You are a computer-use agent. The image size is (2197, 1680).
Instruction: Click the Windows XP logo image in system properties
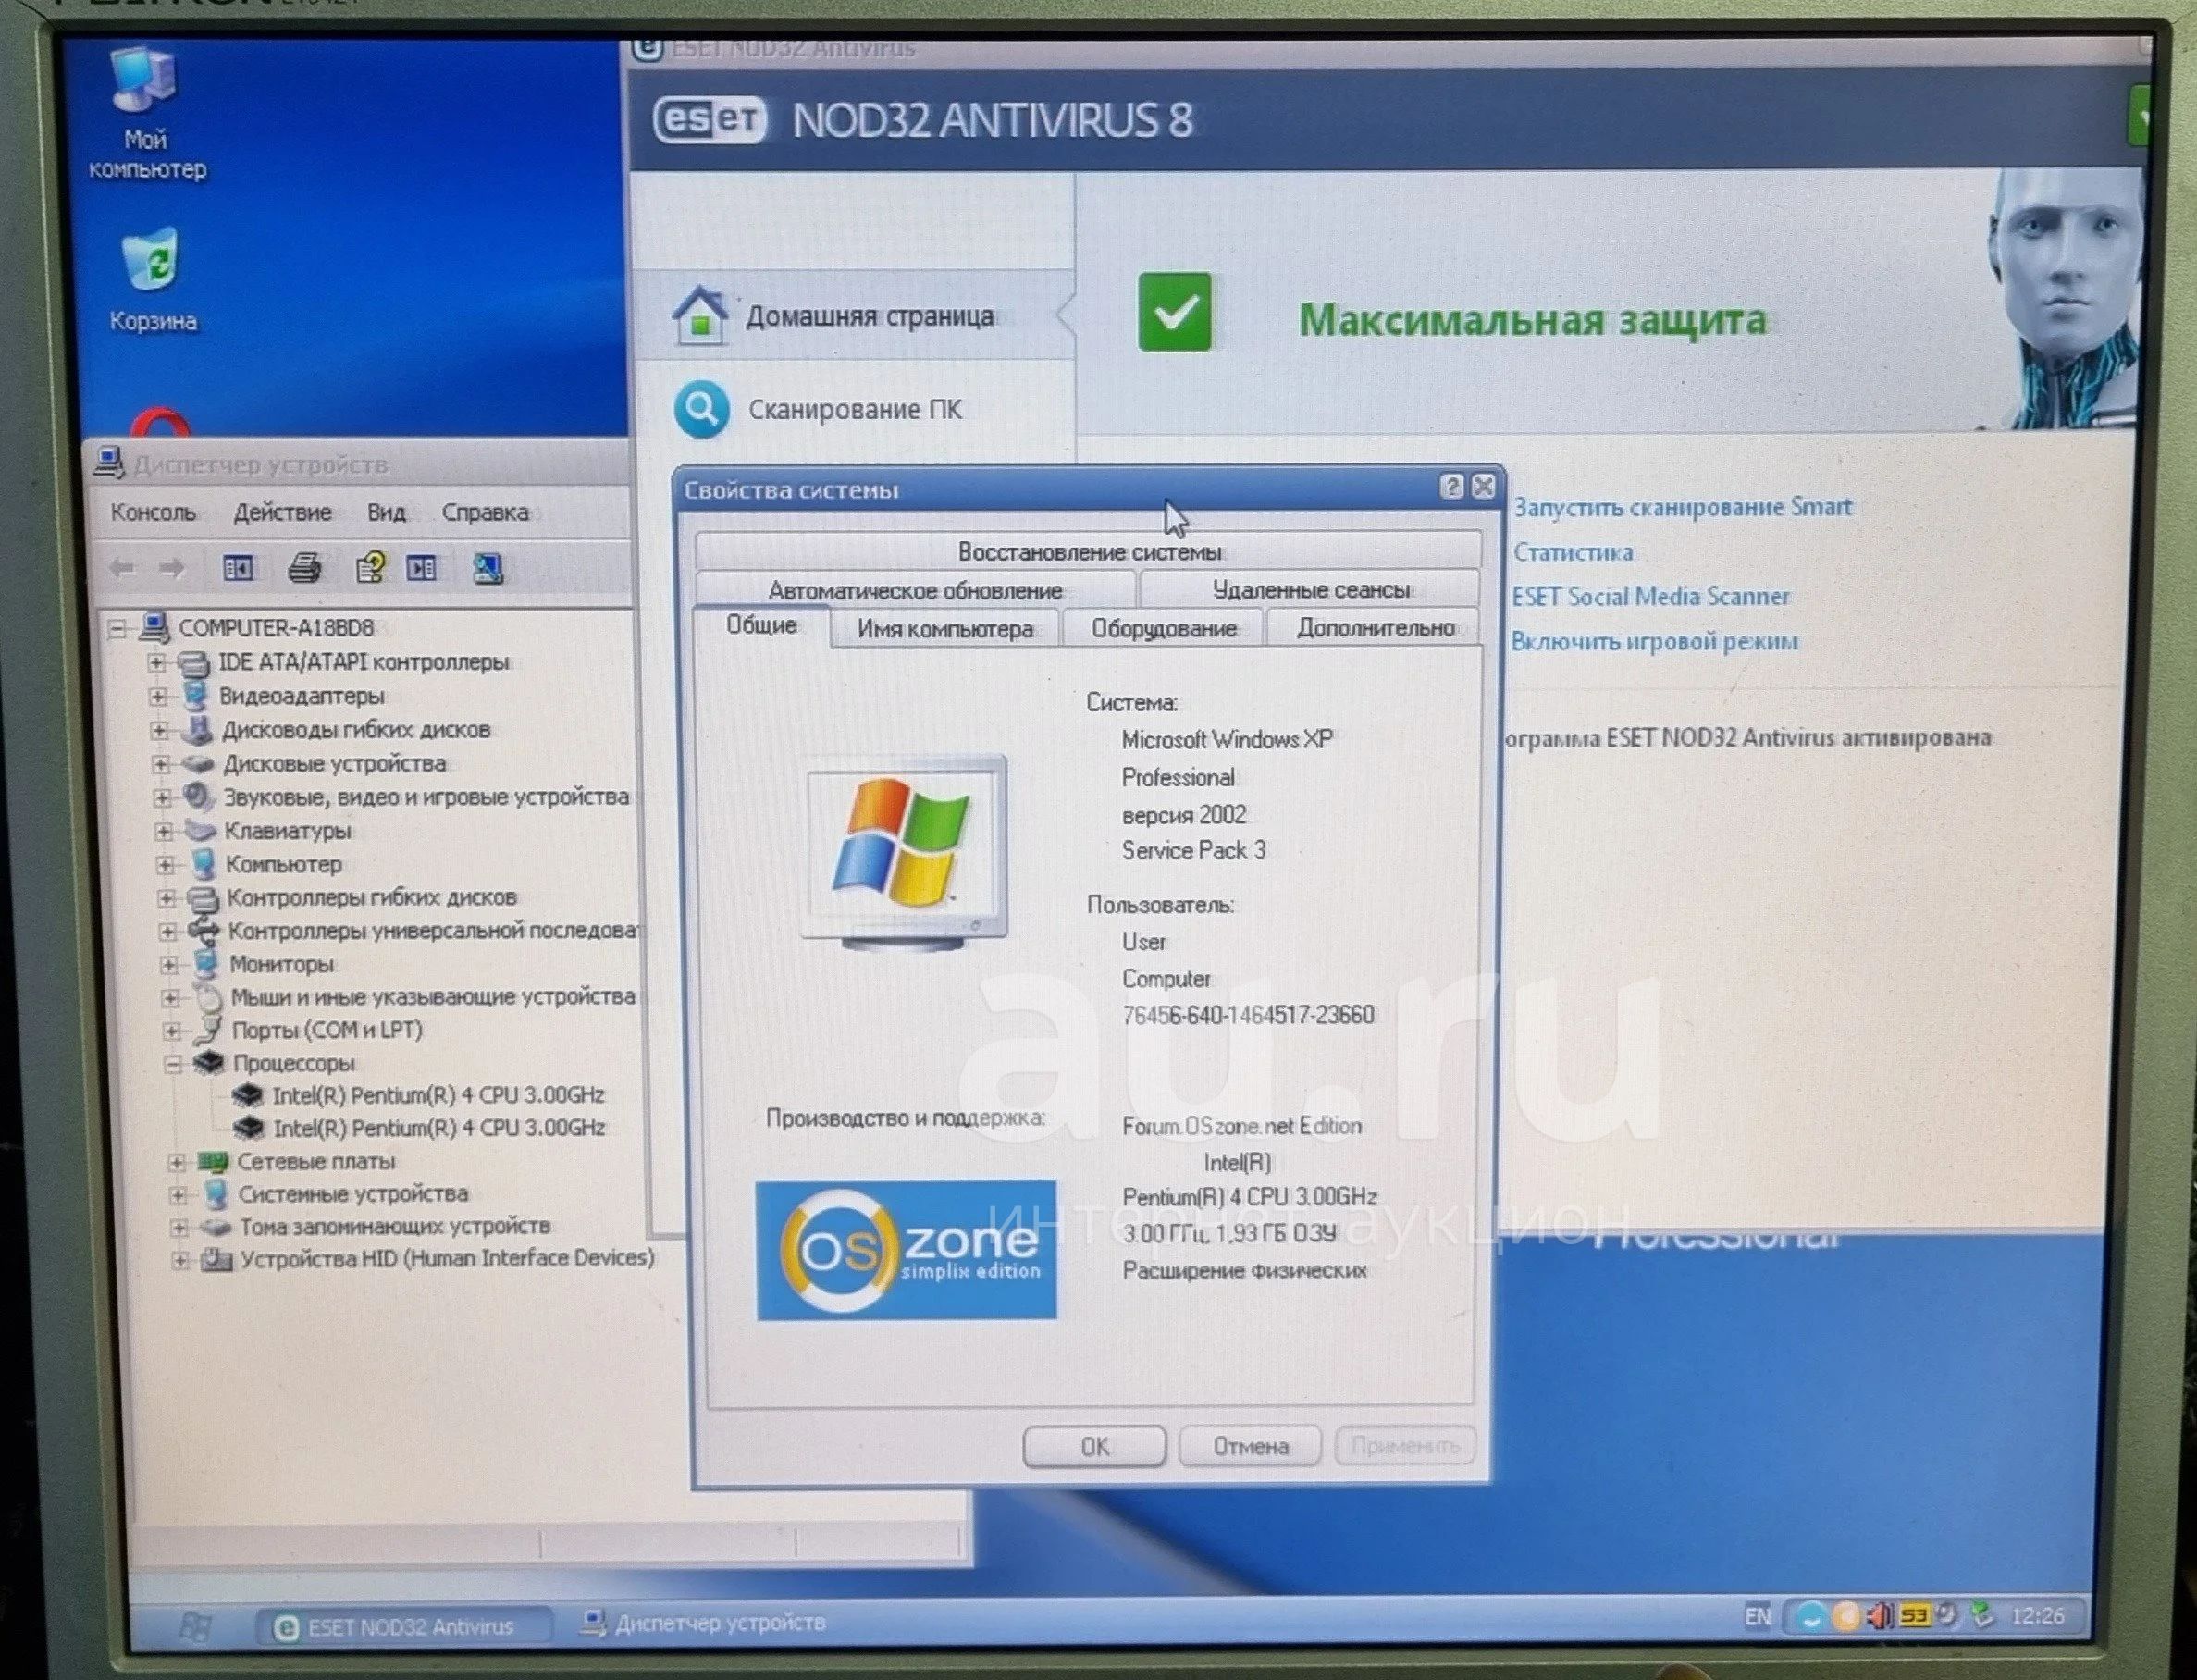903,852
